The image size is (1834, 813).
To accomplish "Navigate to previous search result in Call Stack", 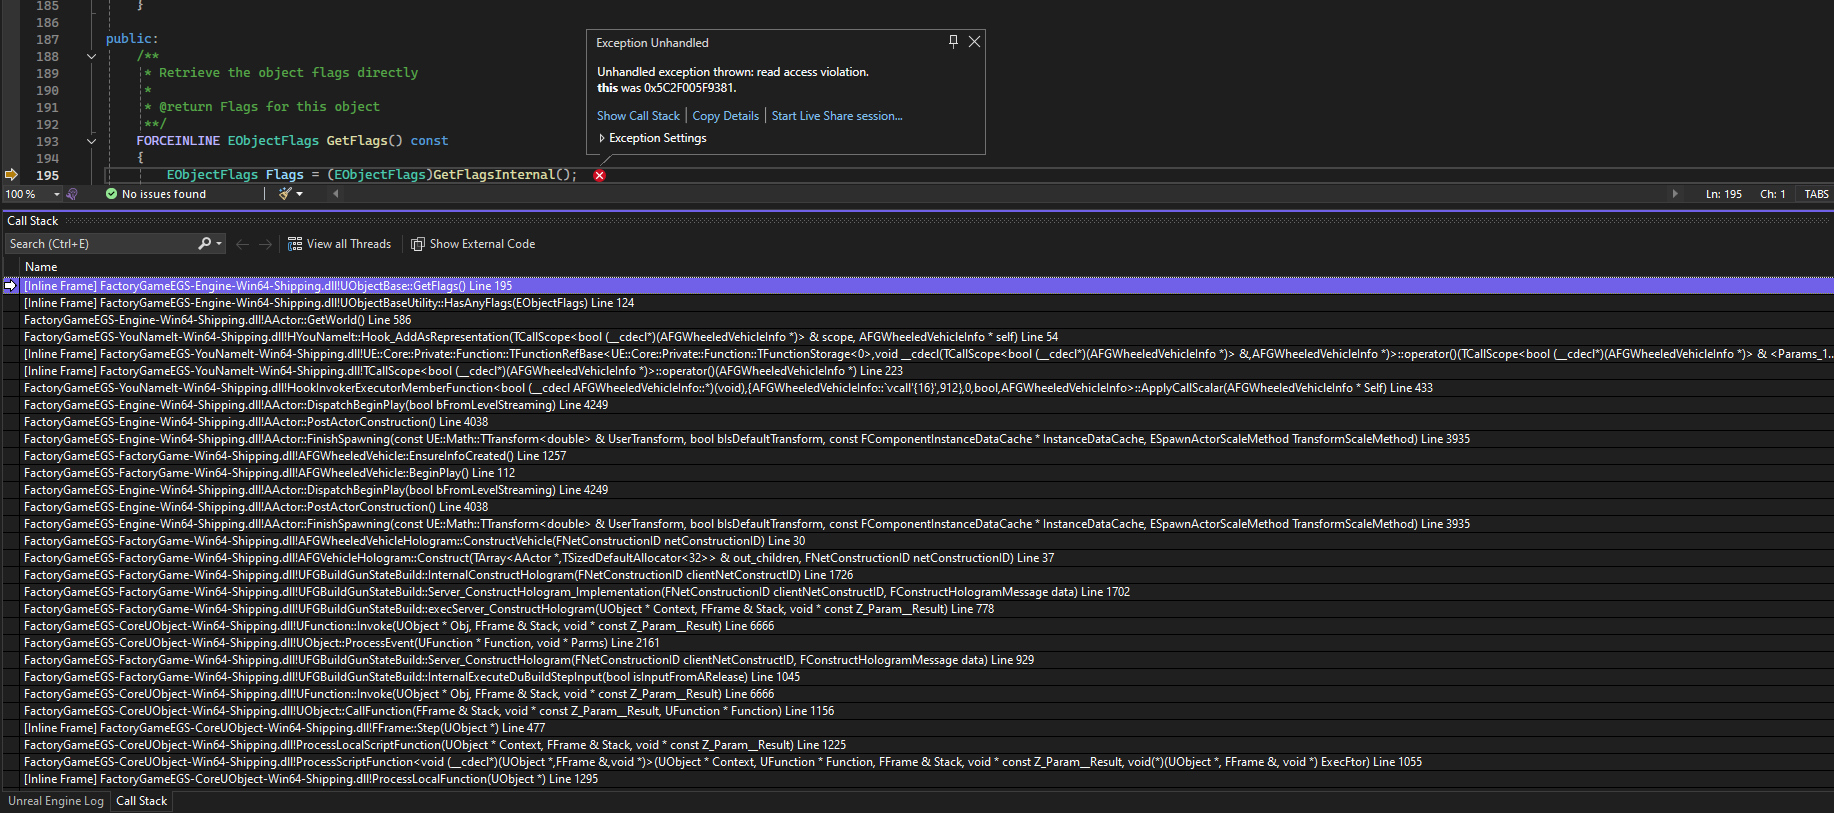I will pyautogui.click(x=242, y=244).
